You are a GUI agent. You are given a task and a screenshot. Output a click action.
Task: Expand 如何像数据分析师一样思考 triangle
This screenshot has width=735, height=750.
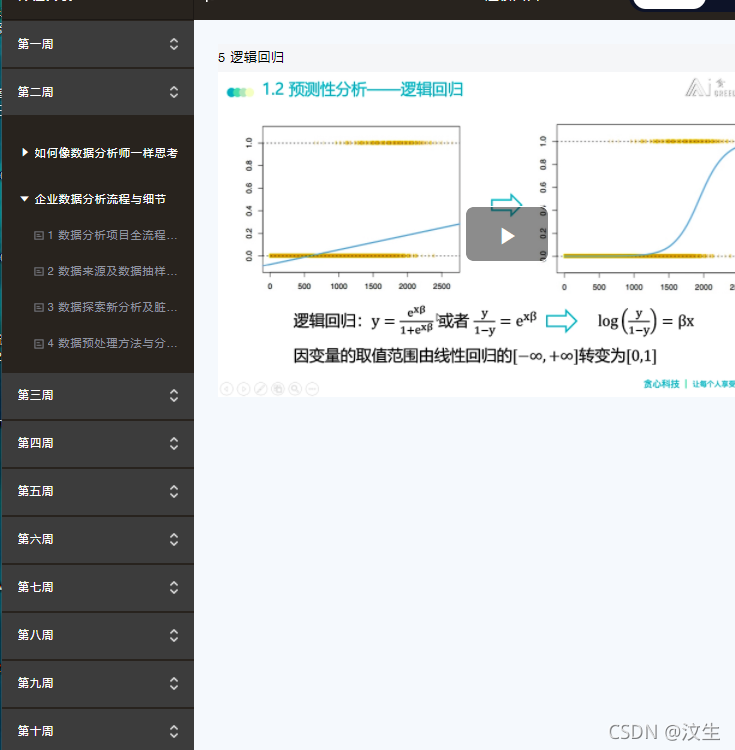click(x=25, y=152)
